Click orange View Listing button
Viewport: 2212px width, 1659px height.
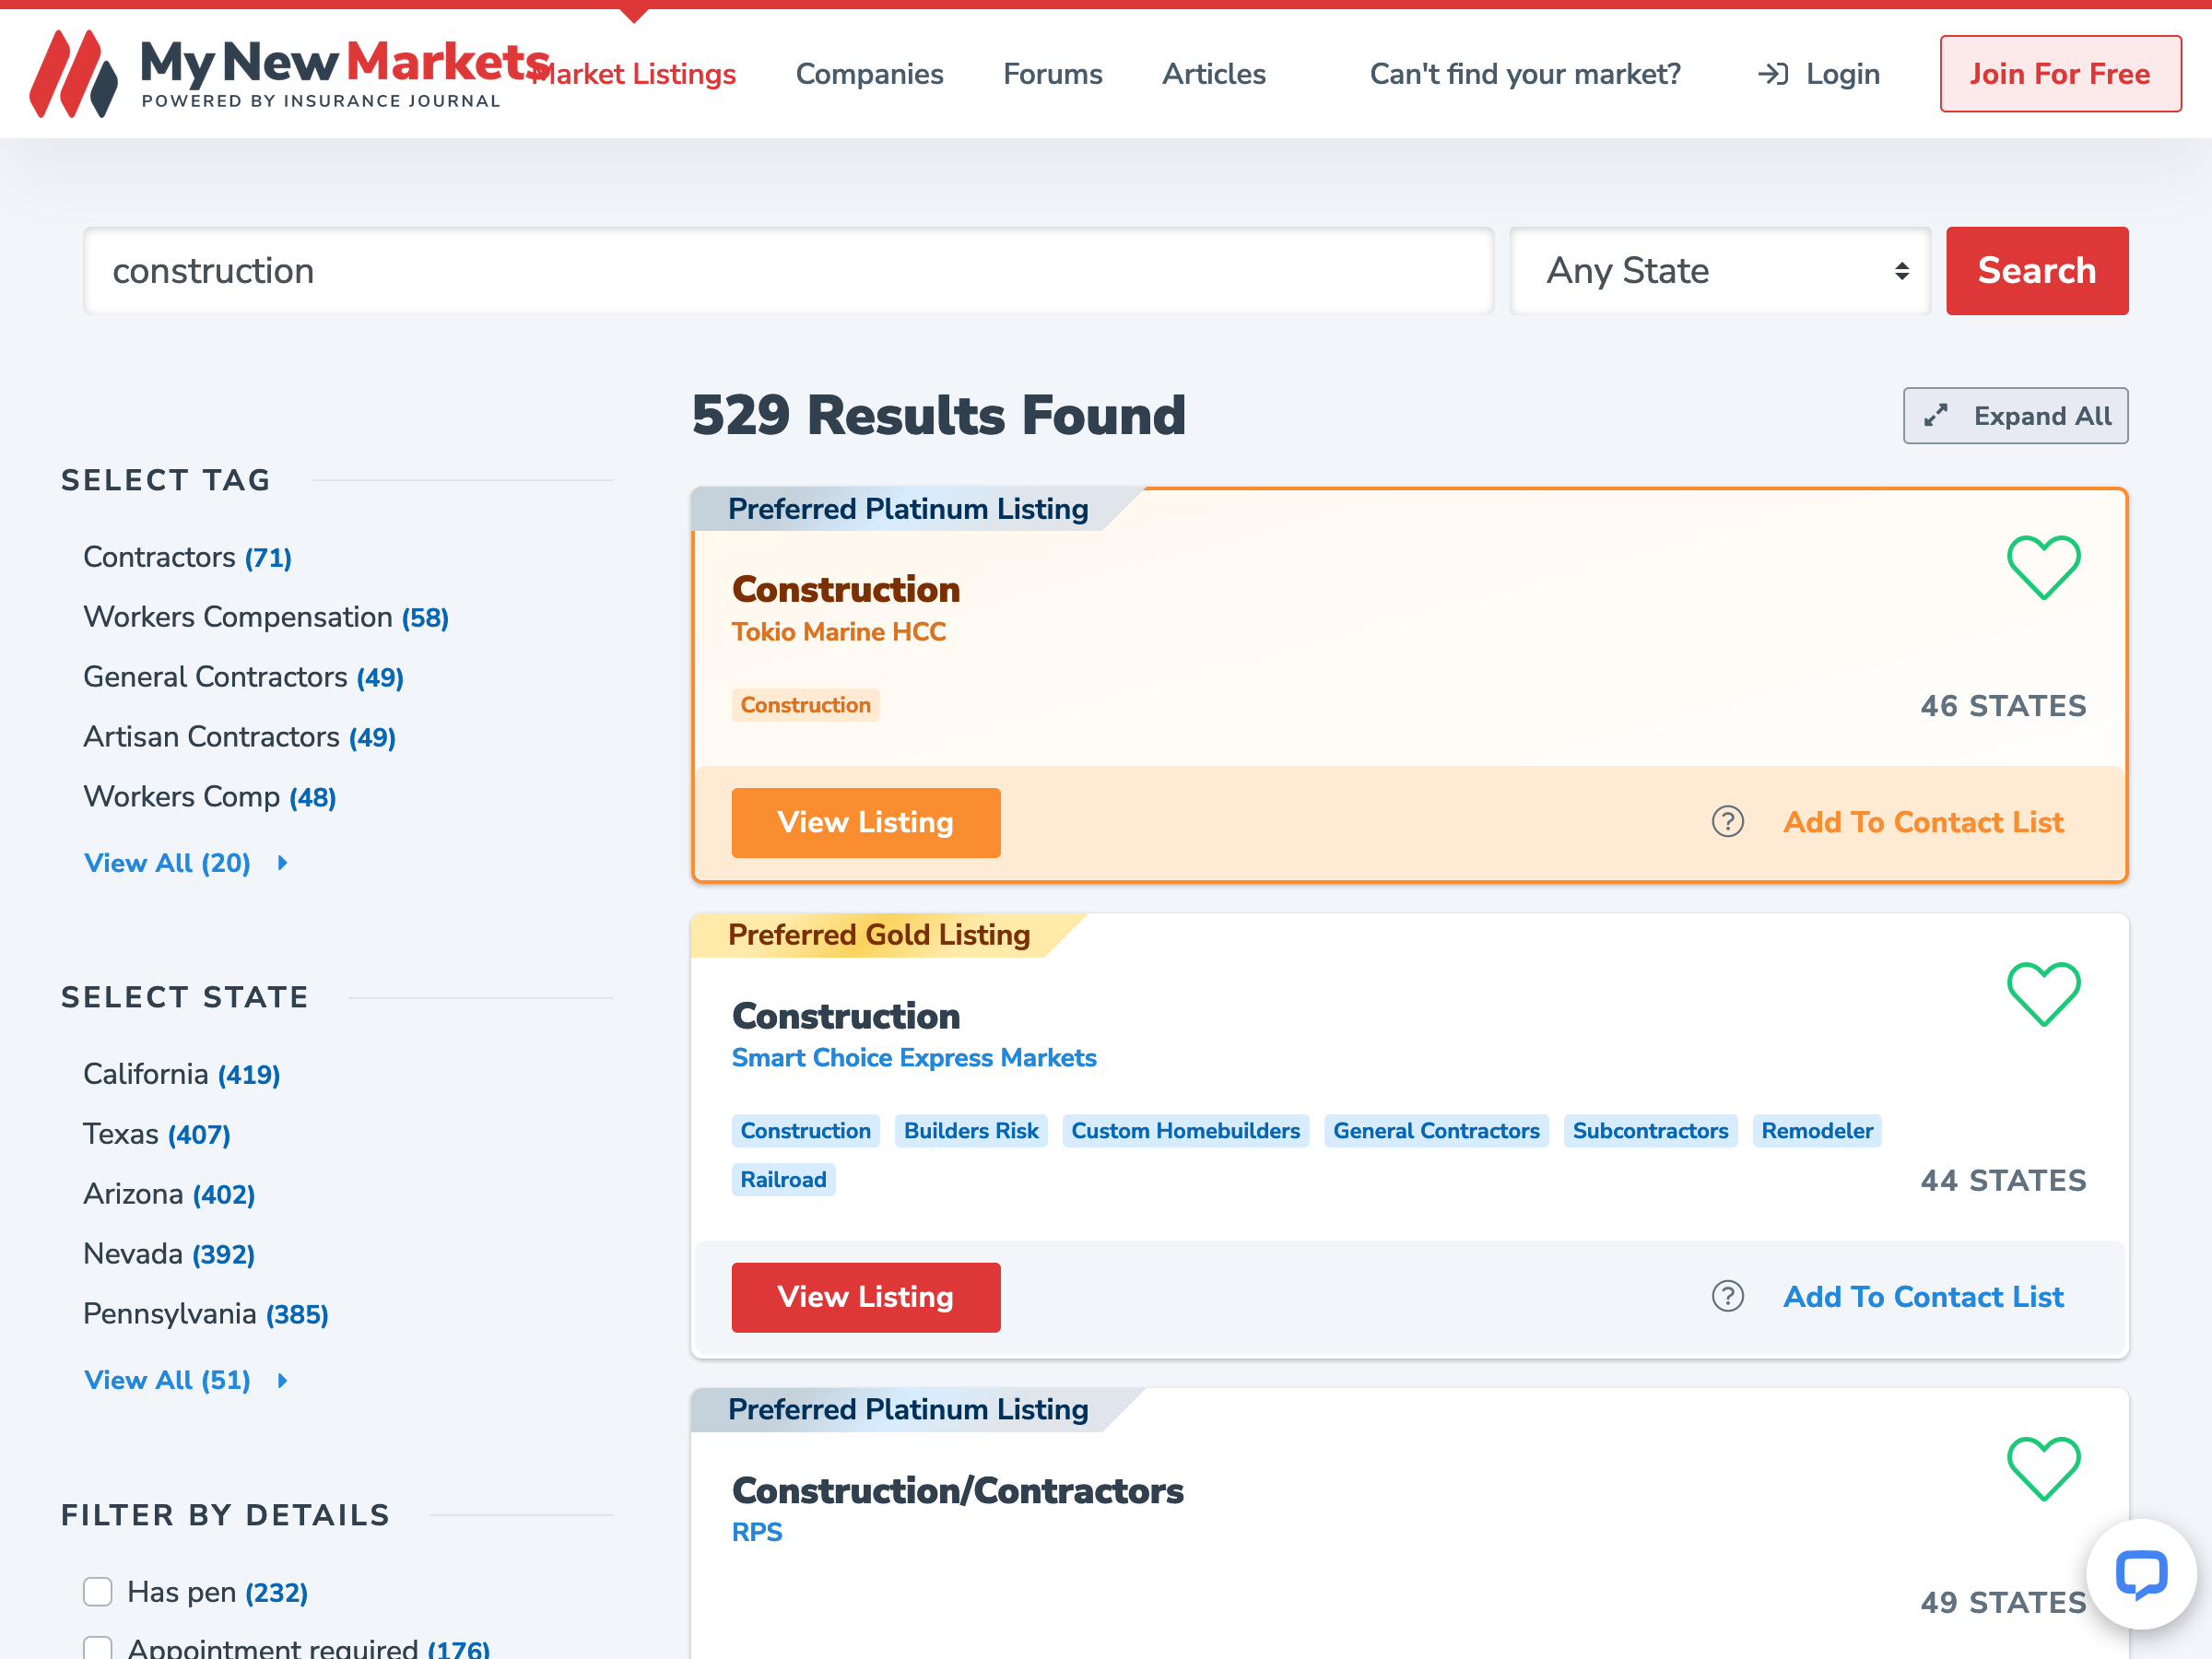click(x=865, y=822)
